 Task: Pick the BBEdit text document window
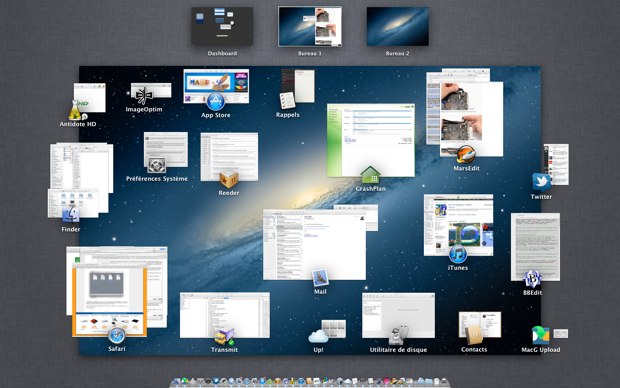pos(535,247)
